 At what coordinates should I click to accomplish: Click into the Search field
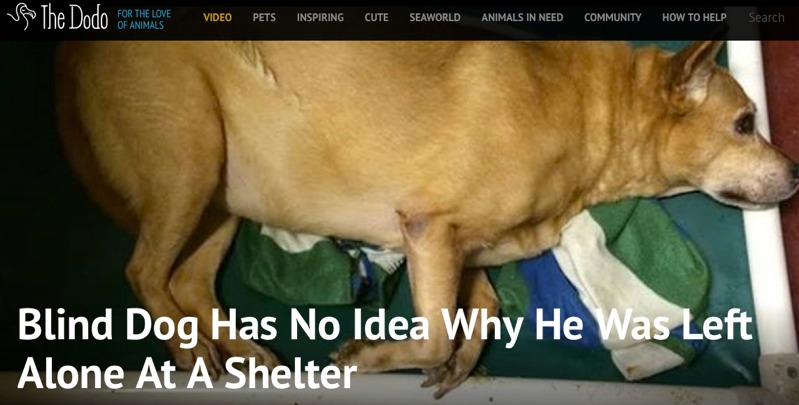point(766,17)
